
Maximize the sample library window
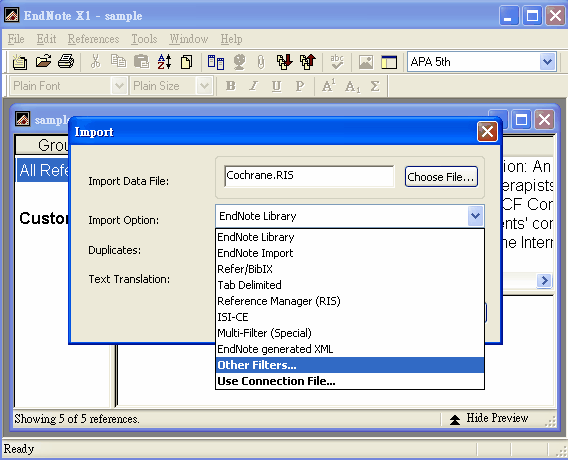coord(521,120)
